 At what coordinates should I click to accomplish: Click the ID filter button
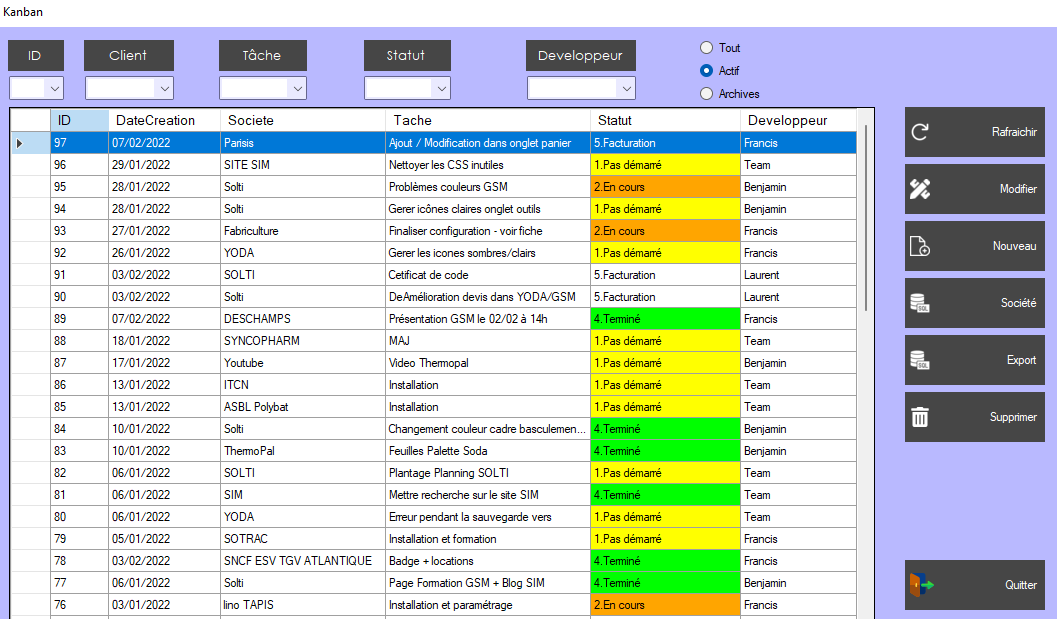(x=36, y=55)
